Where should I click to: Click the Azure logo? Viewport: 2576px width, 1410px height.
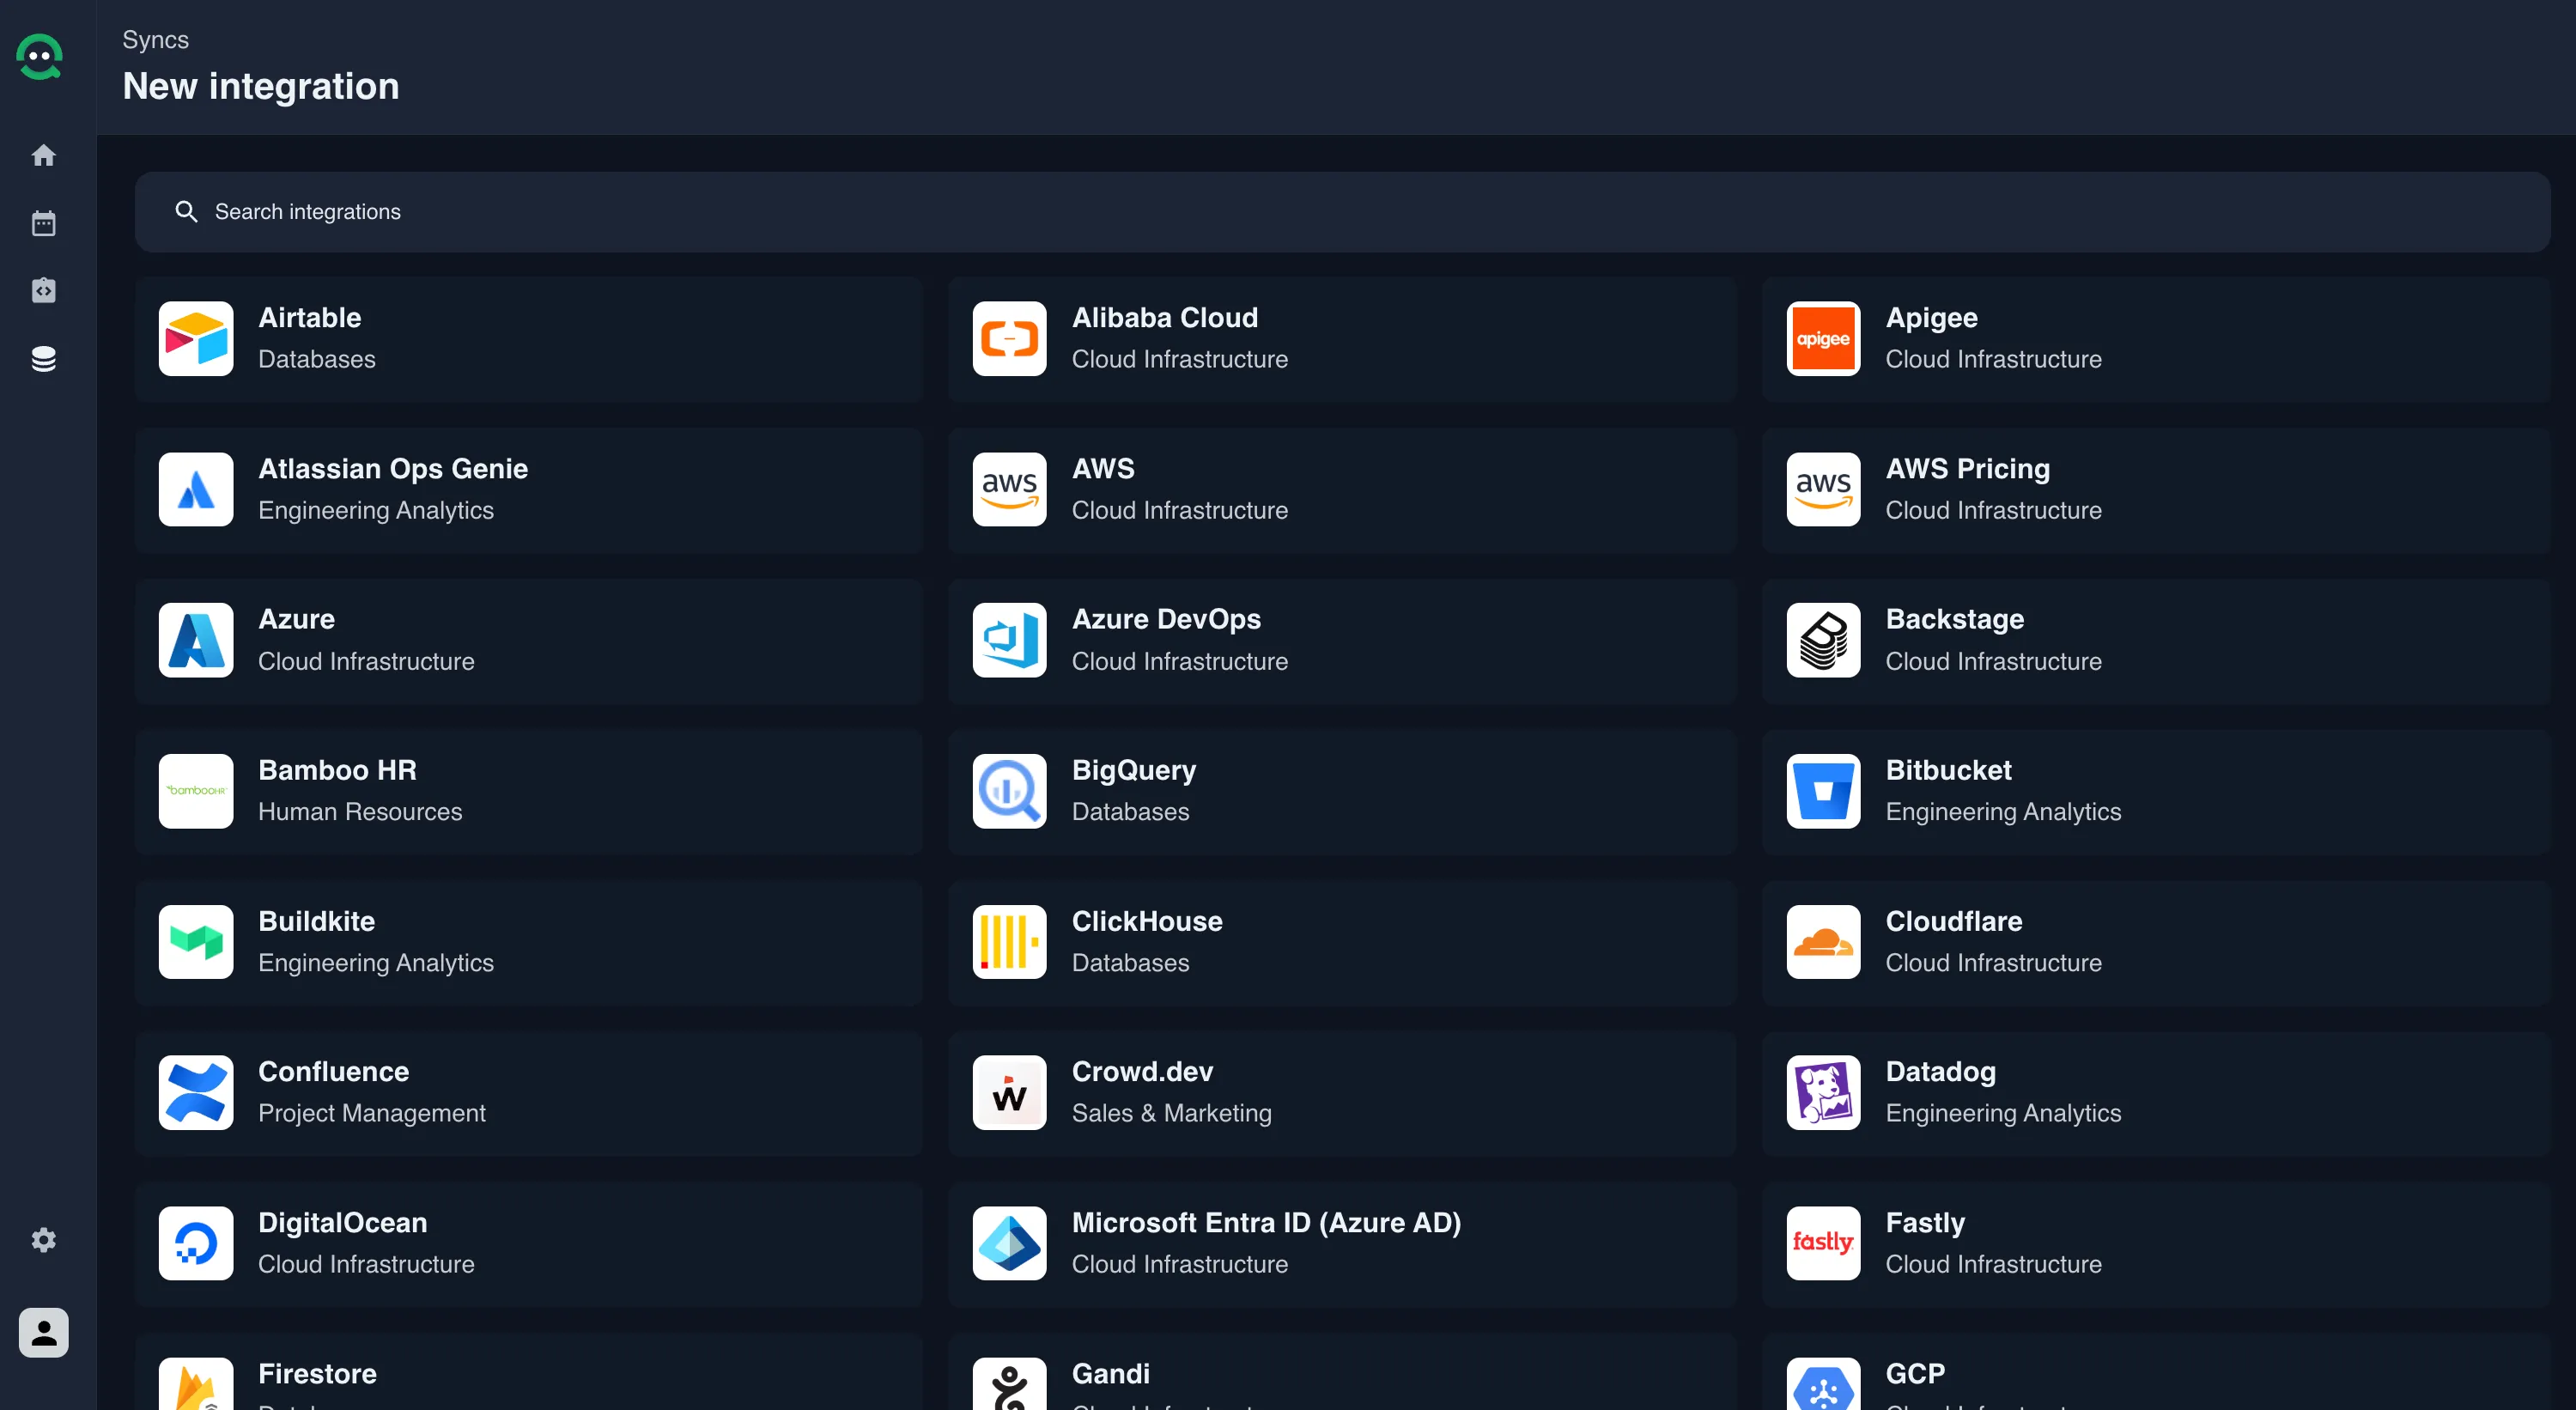pyautogui.click(x=196, y=640)
